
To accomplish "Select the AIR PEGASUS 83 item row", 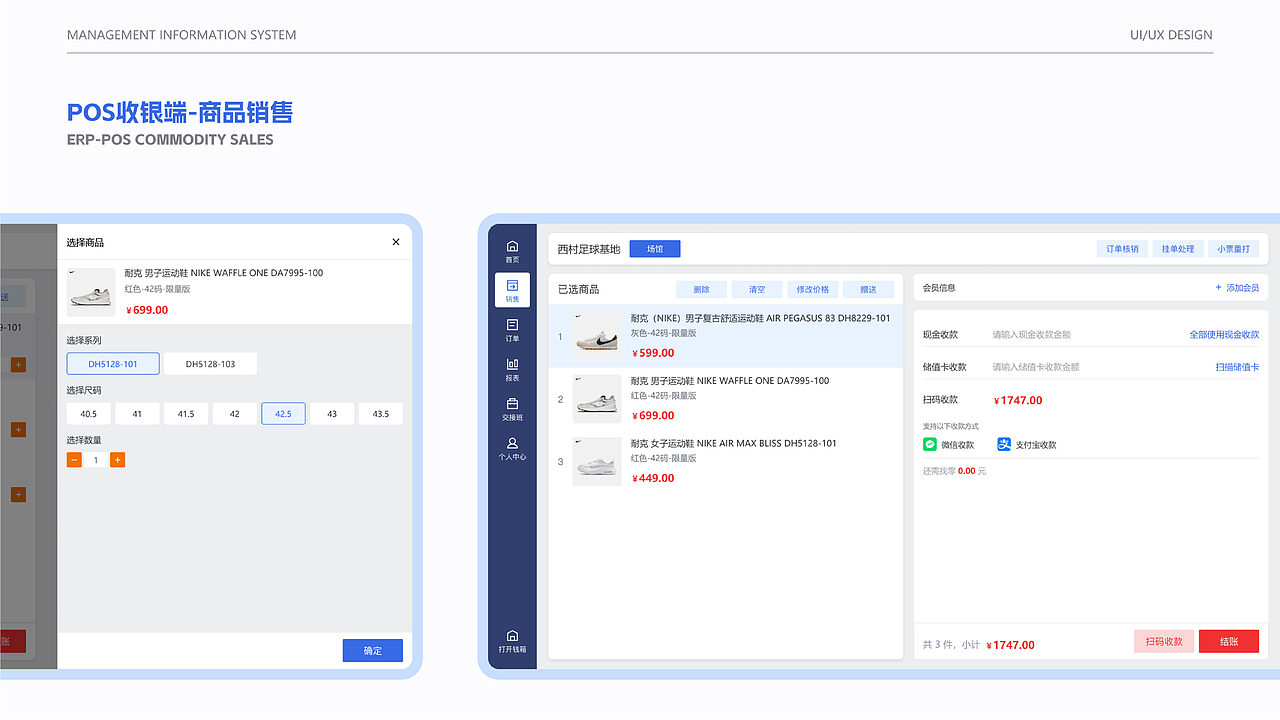I will [x=726, y=336].
